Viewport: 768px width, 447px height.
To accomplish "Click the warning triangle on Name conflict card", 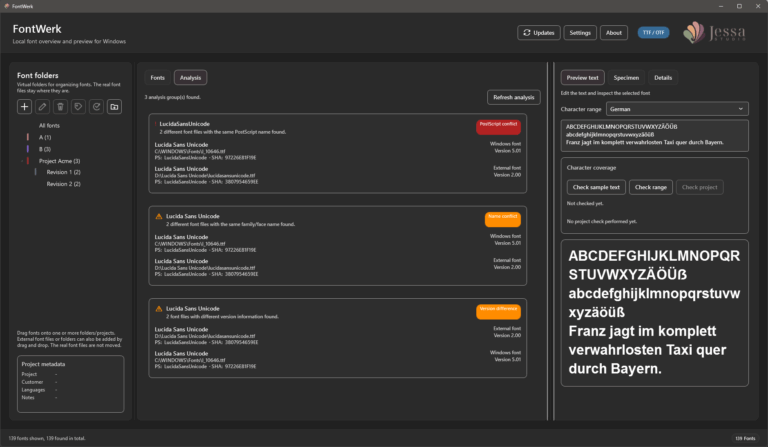I will pos(159,216).
